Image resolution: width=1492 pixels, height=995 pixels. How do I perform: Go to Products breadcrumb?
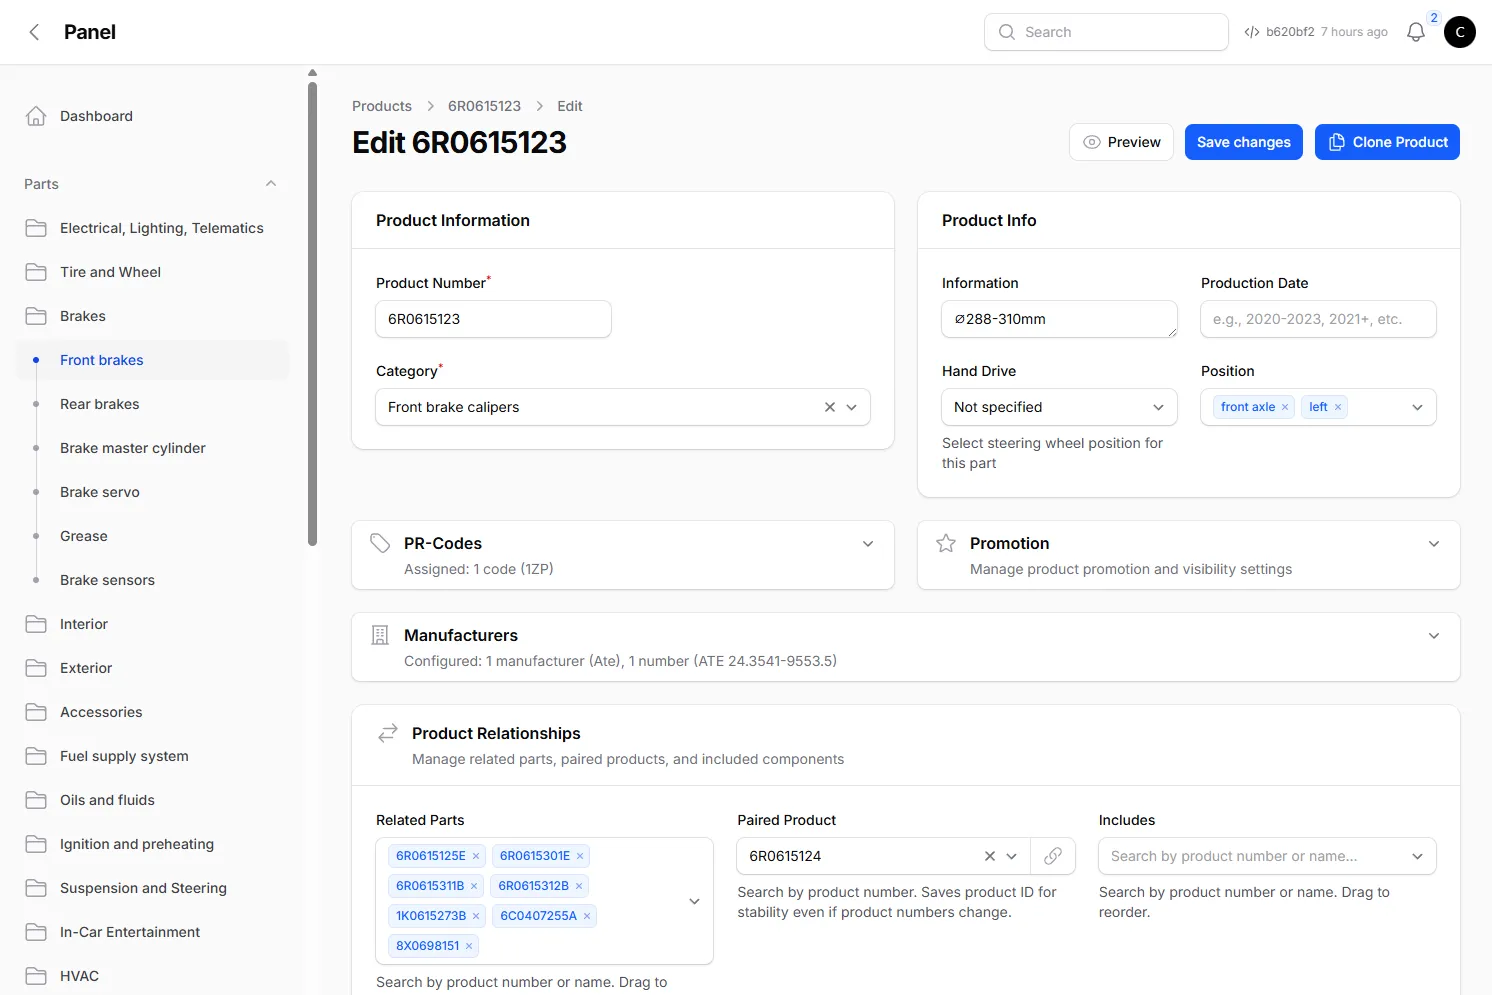[x=382, y=106]
